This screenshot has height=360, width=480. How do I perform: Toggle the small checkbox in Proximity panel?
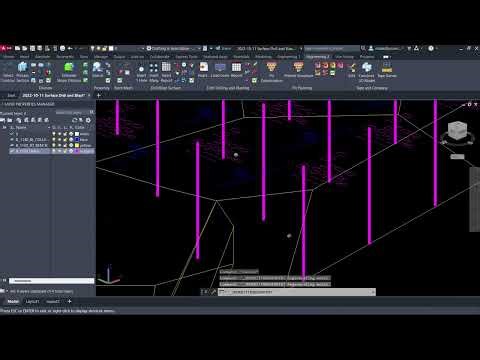click(108, 81)
